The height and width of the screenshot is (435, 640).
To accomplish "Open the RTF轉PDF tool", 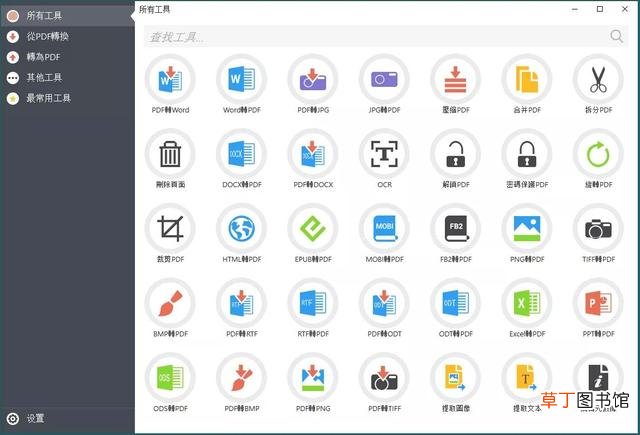I will (313, 304).
